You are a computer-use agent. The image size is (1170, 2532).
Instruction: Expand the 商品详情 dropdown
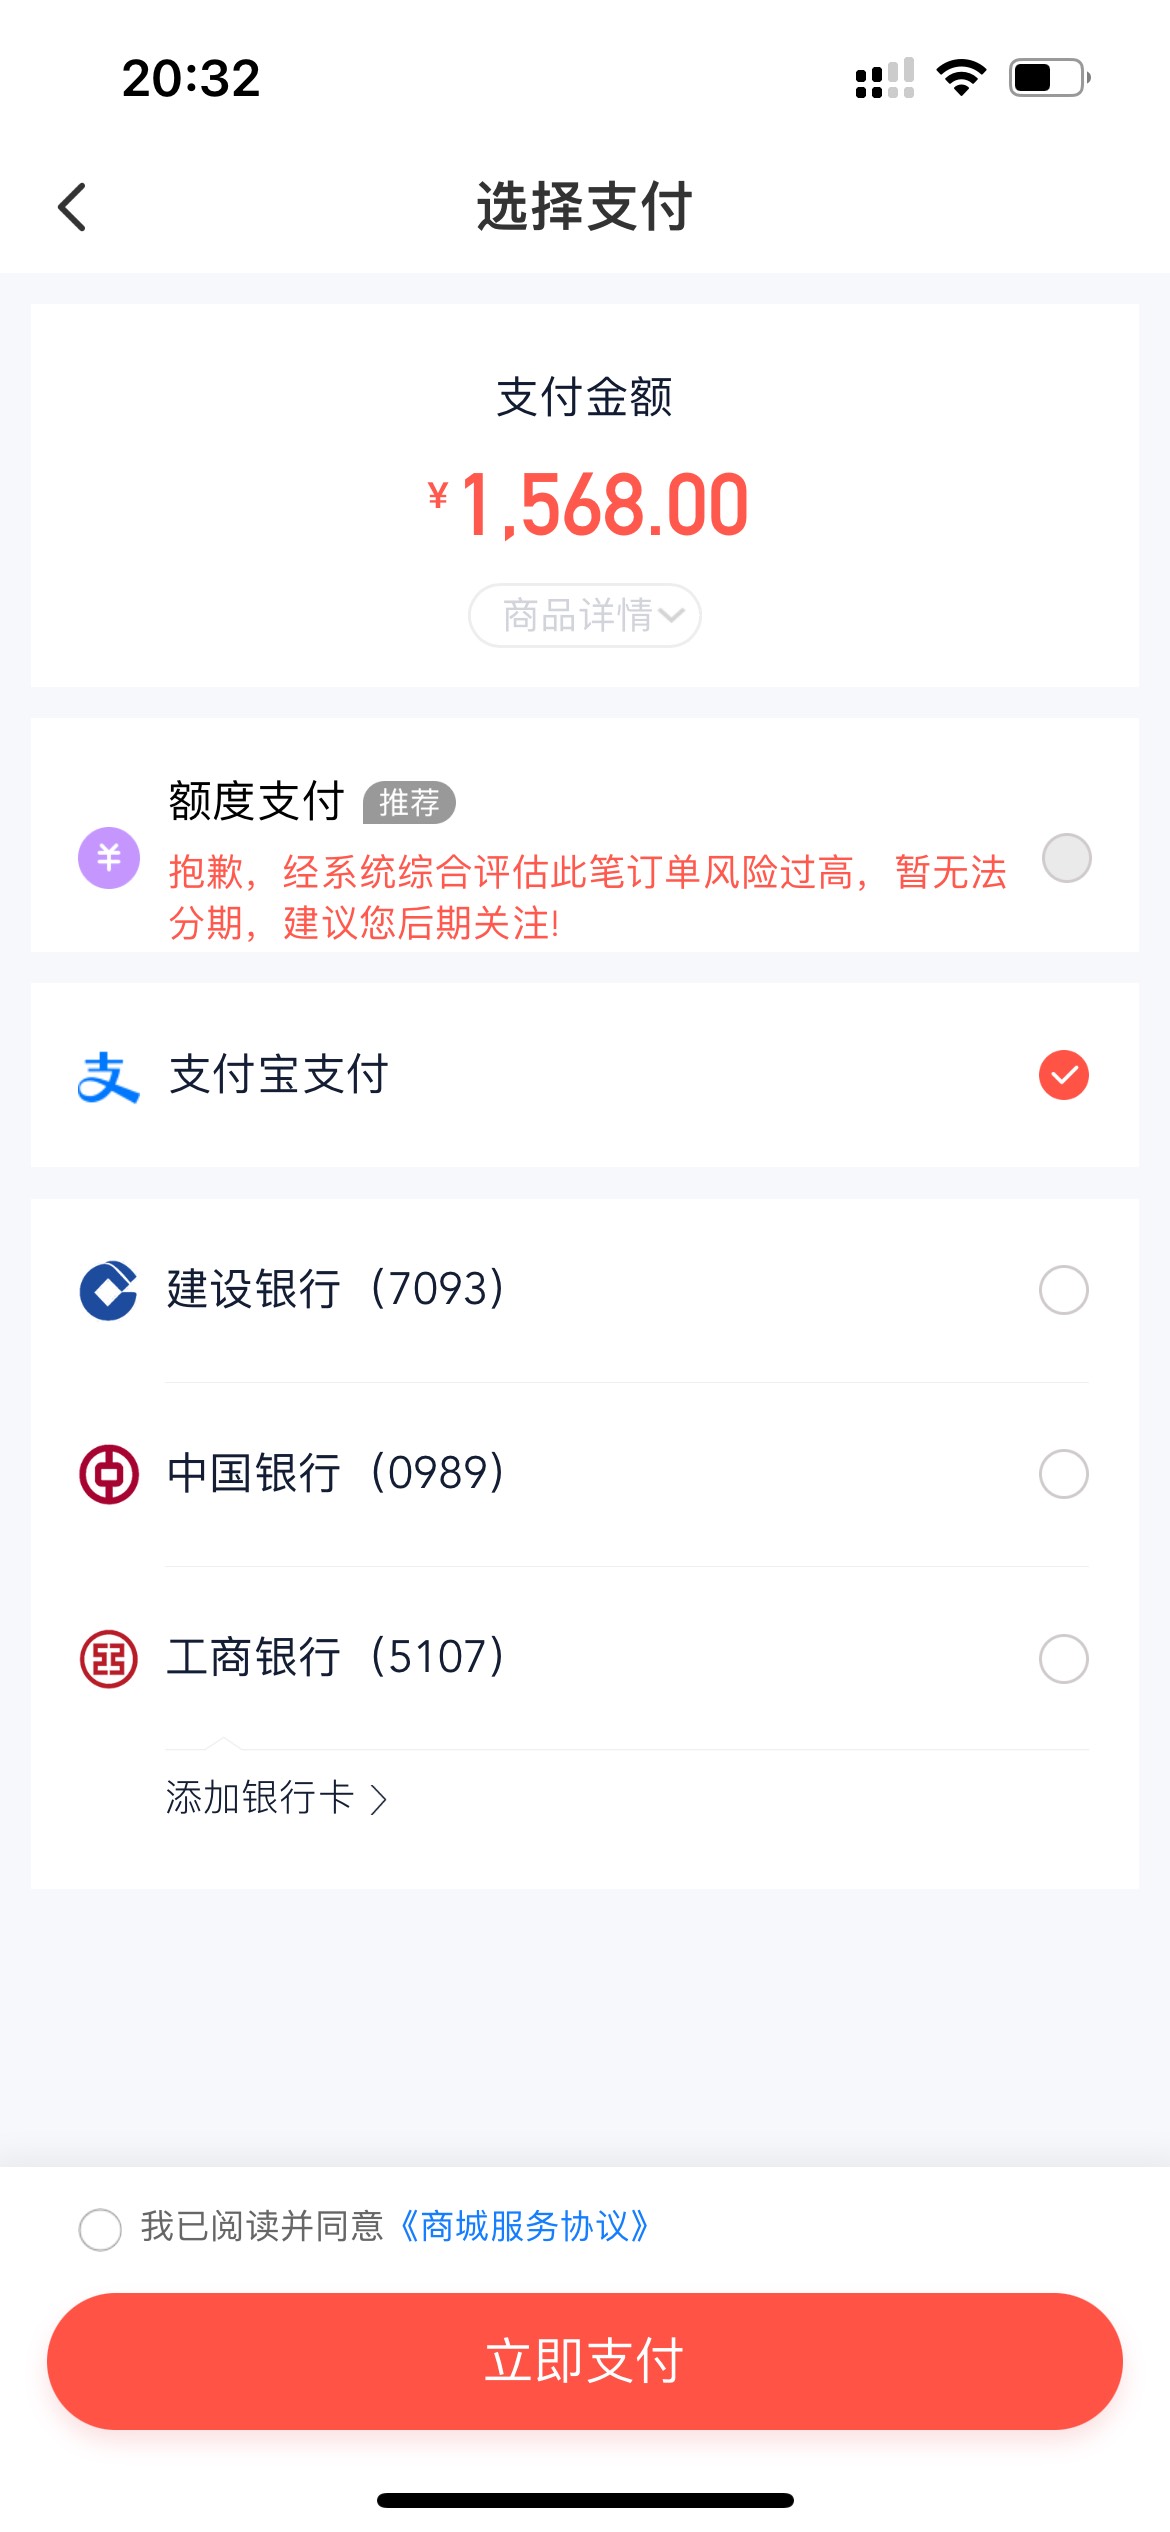pyautogui.click(x=585, y=615)
